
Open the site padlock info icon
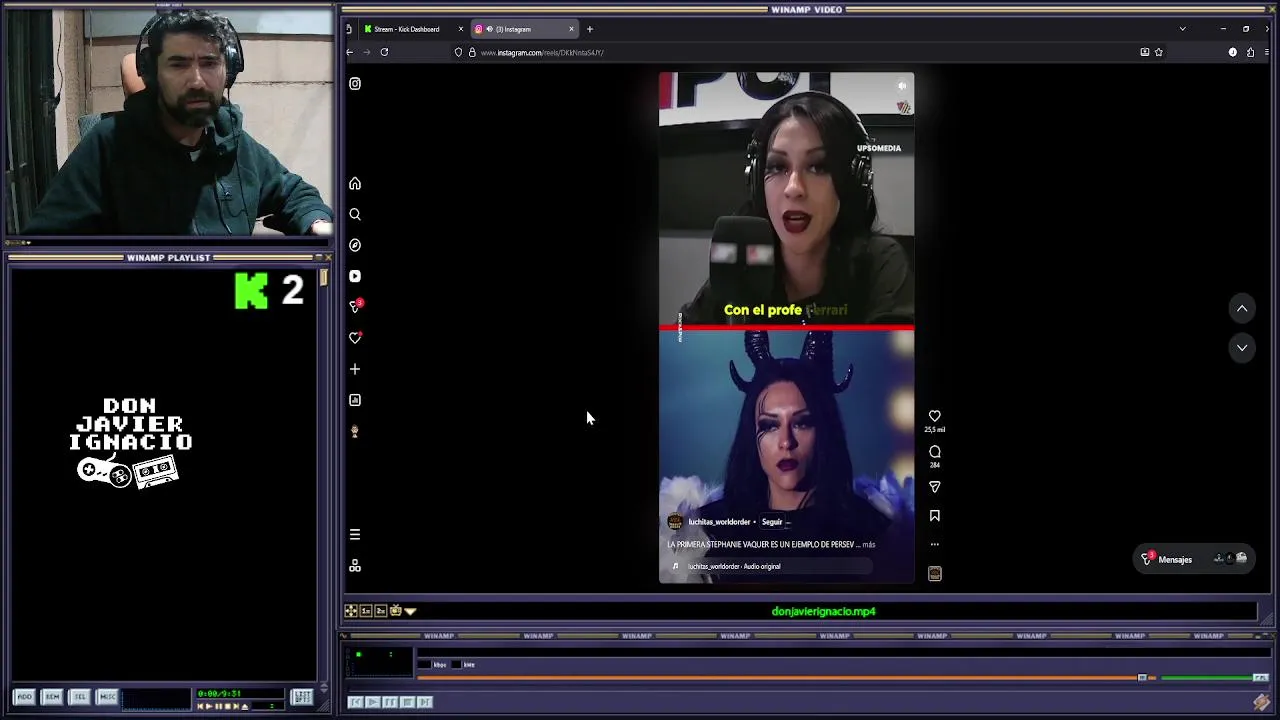[x=472, y=52]
